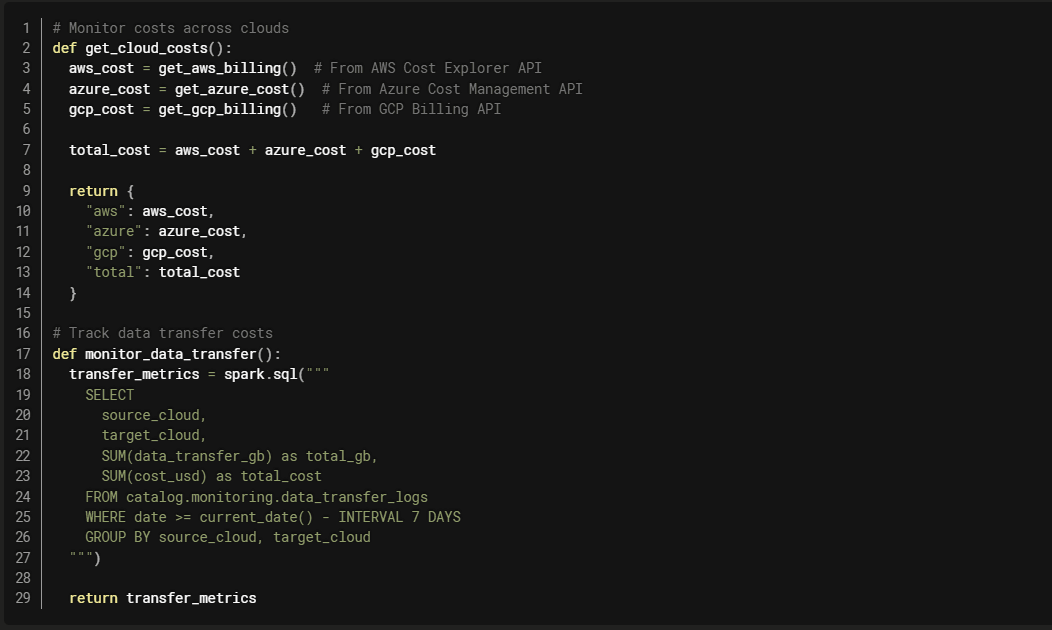Click the monitor_data_transfer function name

click(x=171, y=354)
